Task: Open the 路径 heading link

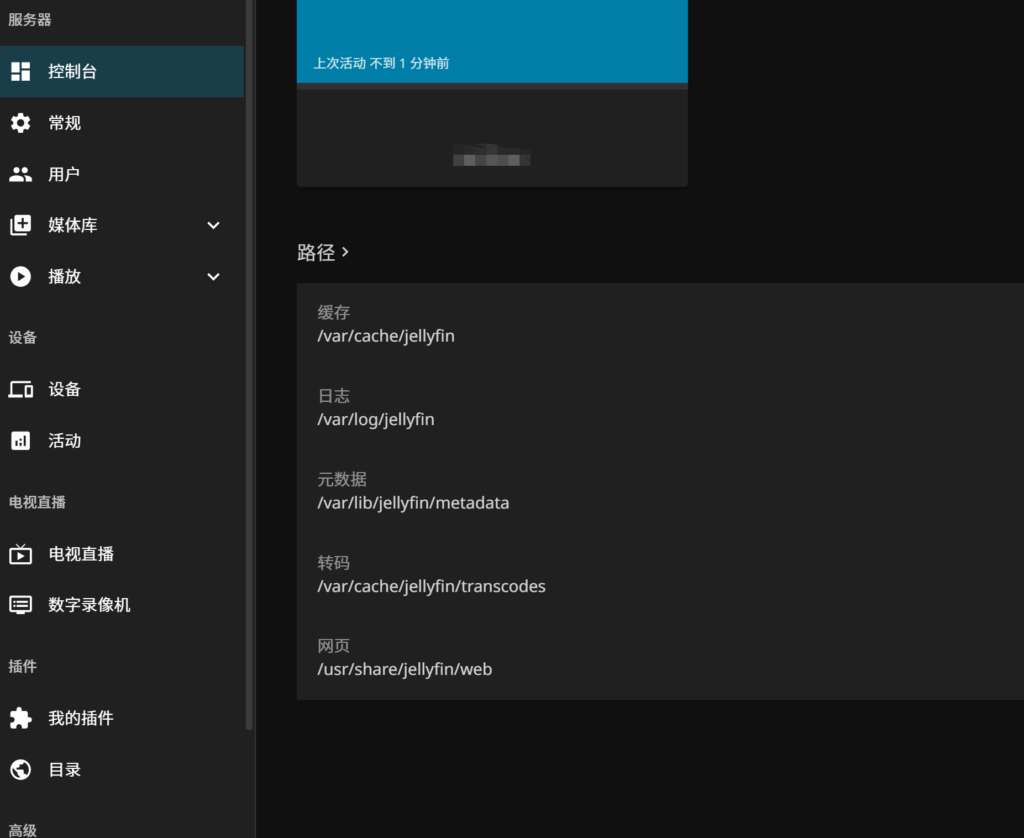Action: tap(316, 252)
